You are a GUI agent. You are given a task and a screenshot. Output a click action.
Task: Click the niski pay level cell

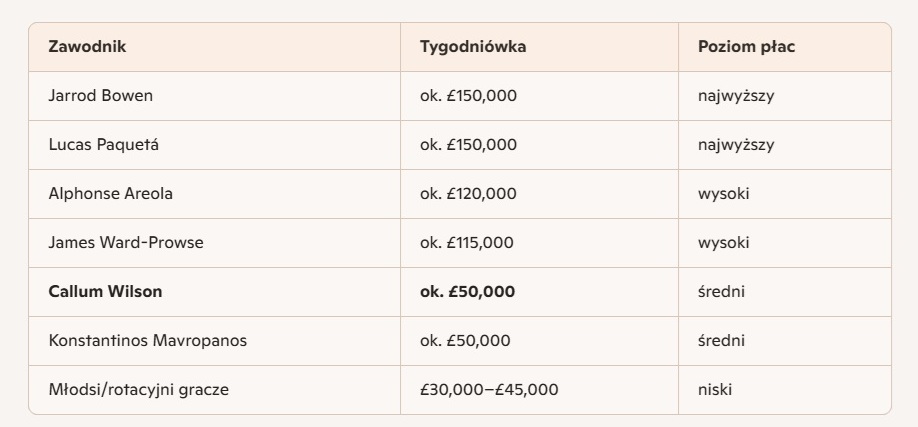click(x=715, y=390)
